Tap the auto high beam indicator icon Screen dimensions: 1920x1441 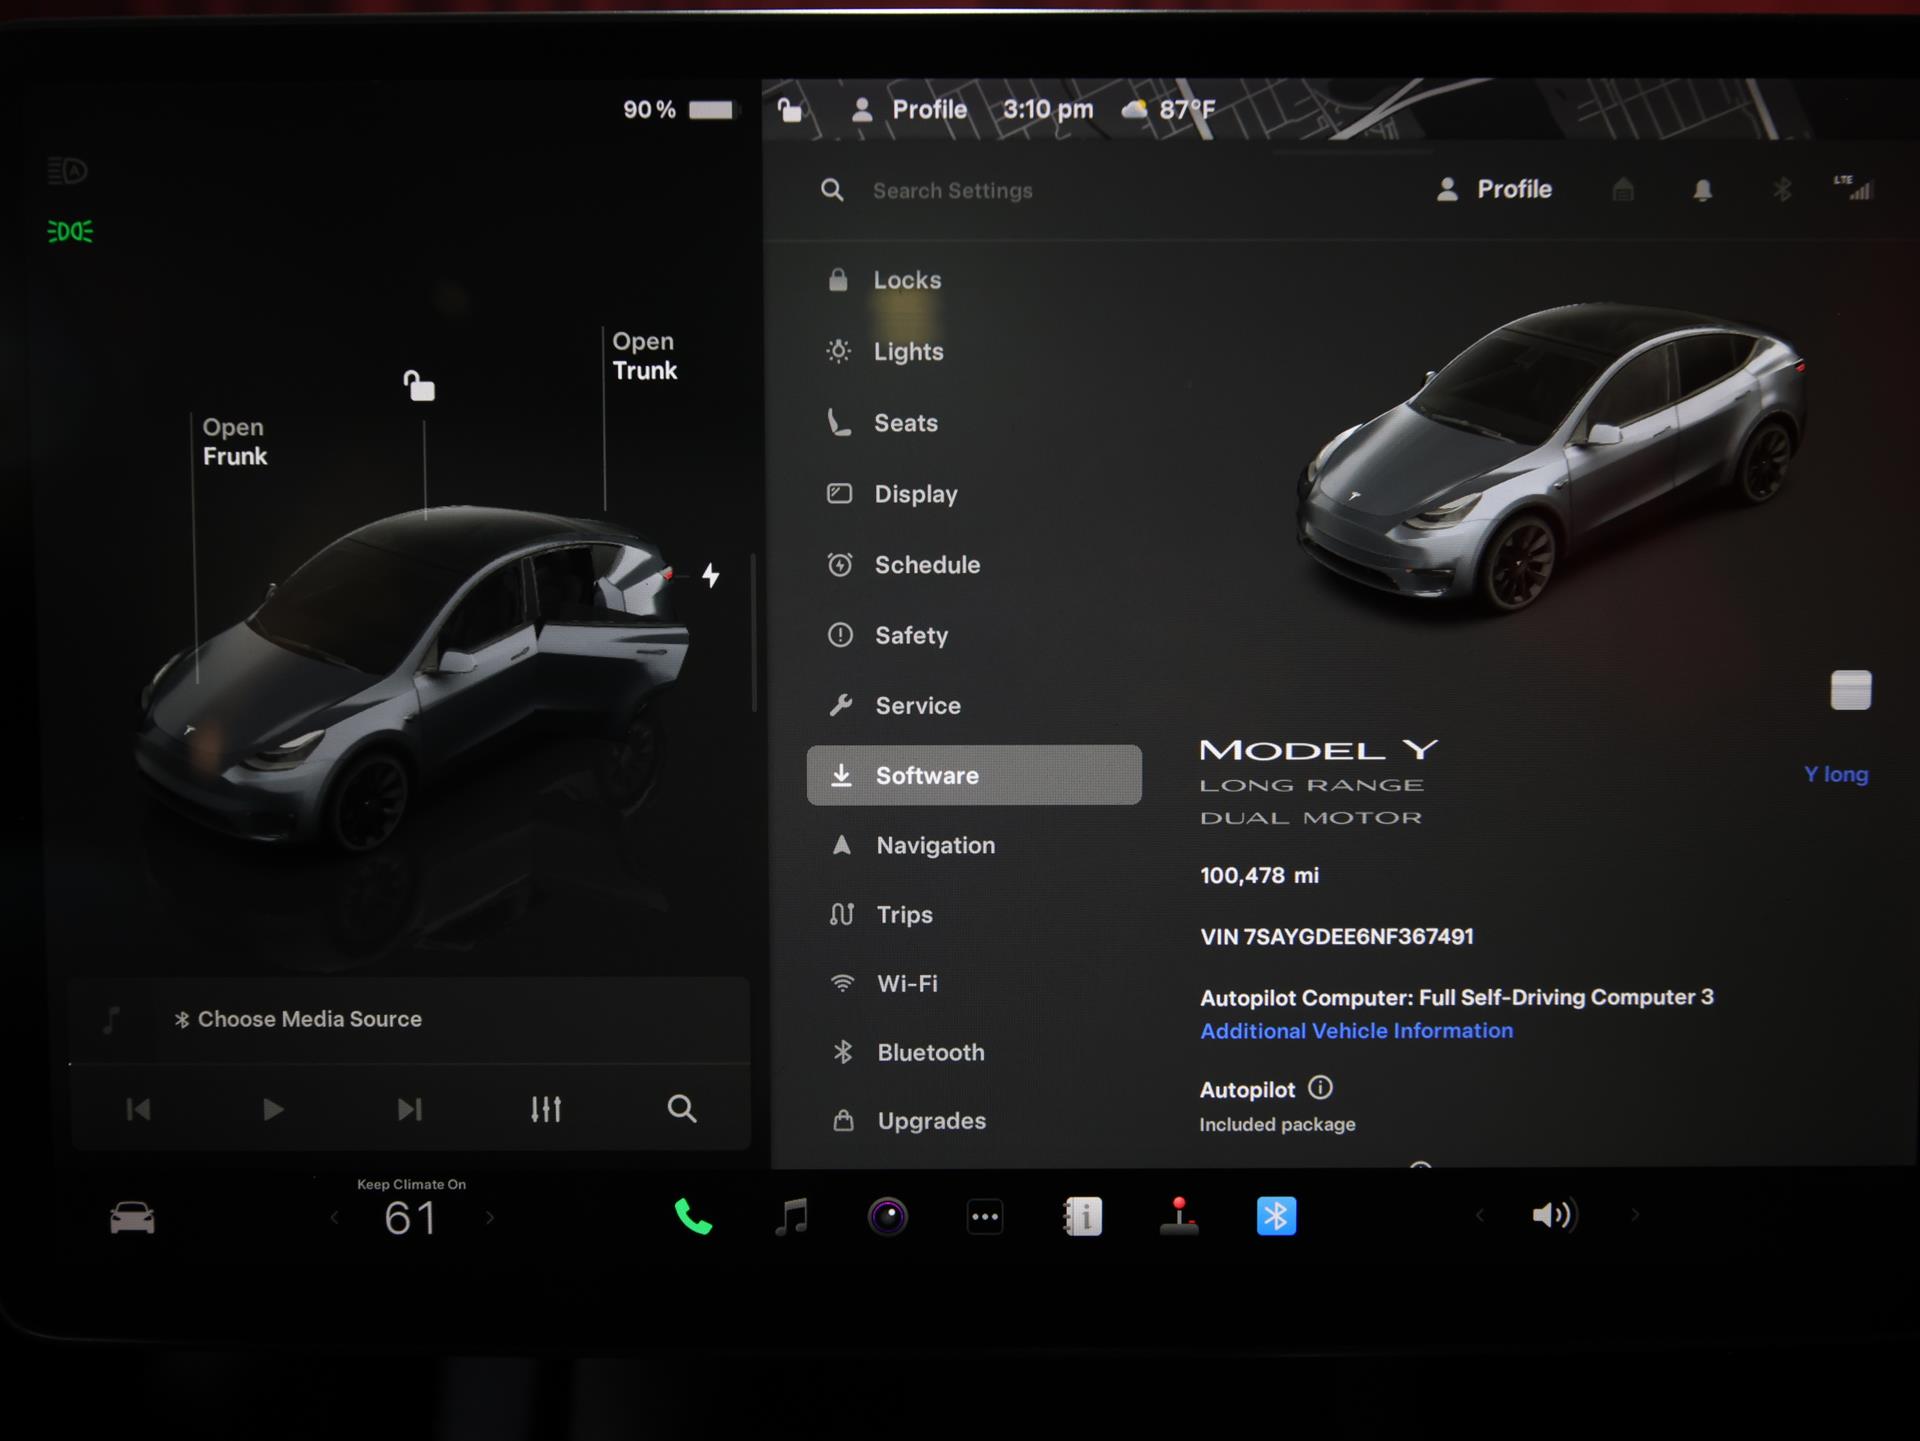68,171
